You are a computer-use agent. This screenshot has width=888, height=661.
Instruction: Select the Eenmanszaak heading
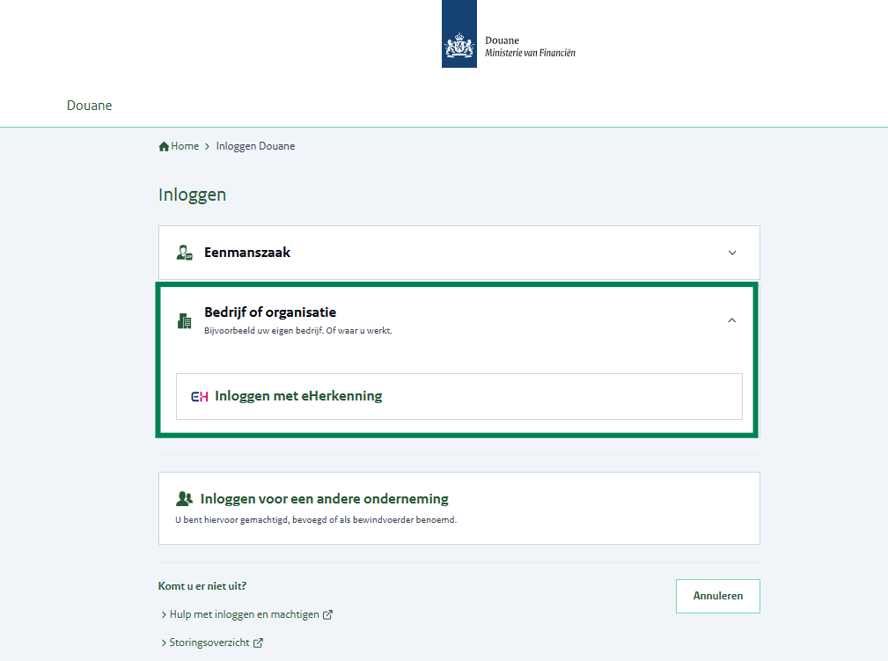(247, 253)
